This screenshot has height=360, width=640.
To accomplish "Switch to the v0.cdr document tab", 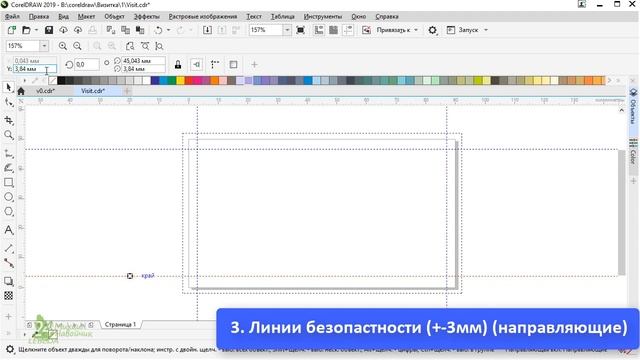I will [45, 91].
